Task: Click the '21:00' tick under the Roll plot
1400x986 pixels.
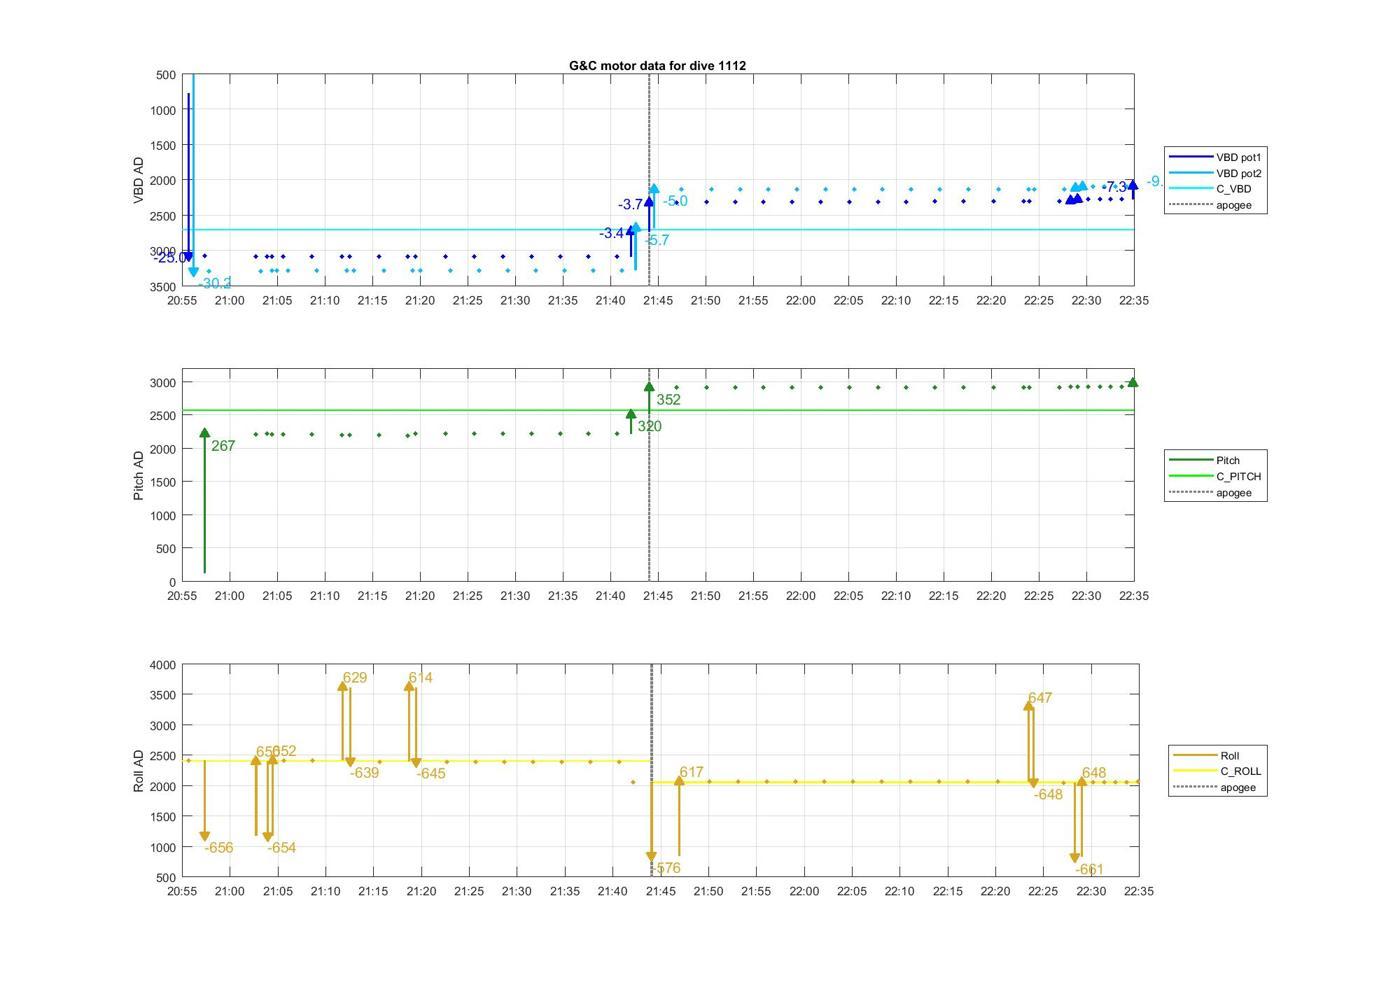Action: tap(230, 891)
